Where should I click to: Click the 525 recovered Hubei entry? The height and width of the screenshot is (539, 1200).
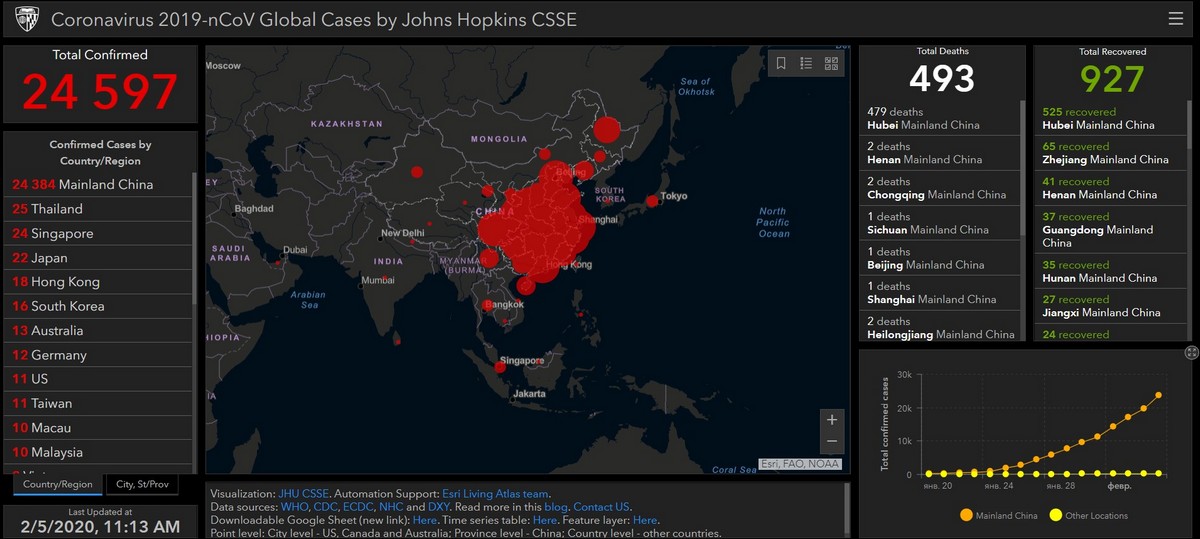[x=1111, y=118]
